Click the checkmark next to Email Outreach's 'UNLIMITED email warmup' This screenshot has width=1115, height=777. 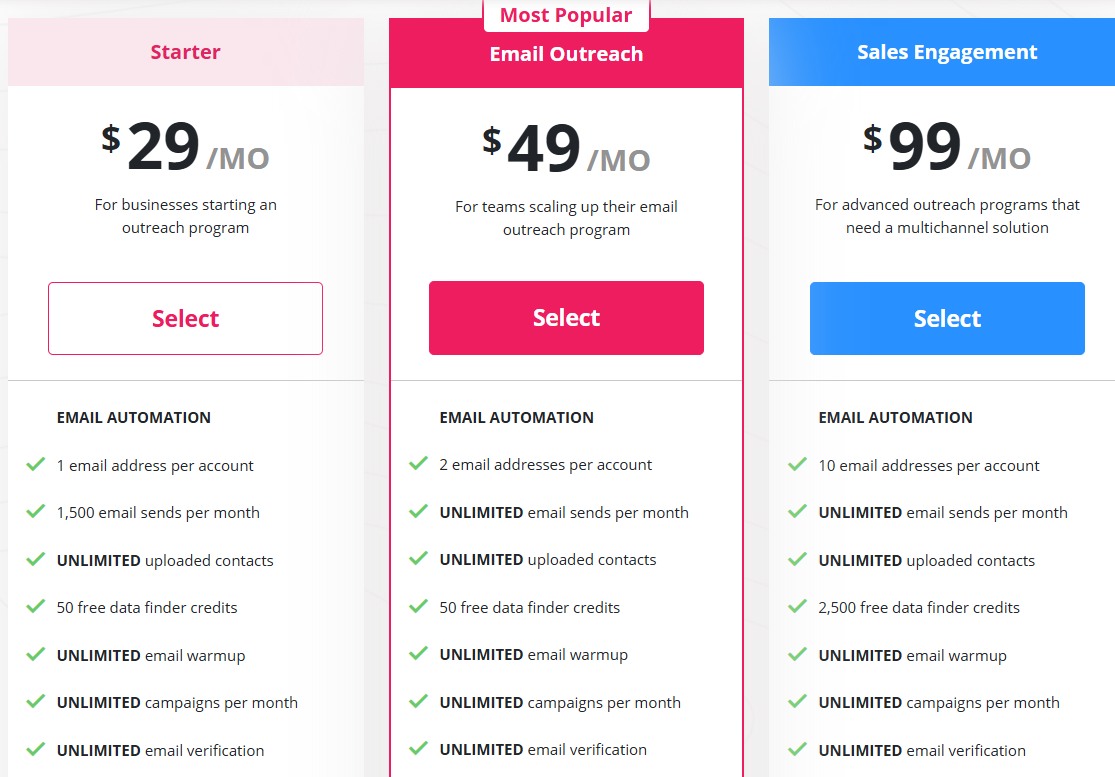tap(417, 655)
